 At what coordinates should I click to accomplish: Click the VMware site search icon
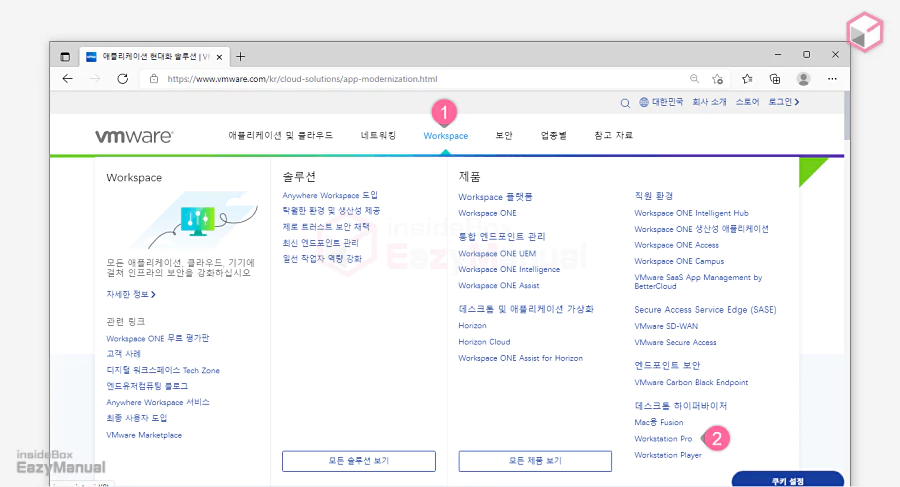[x=625, y=103]
